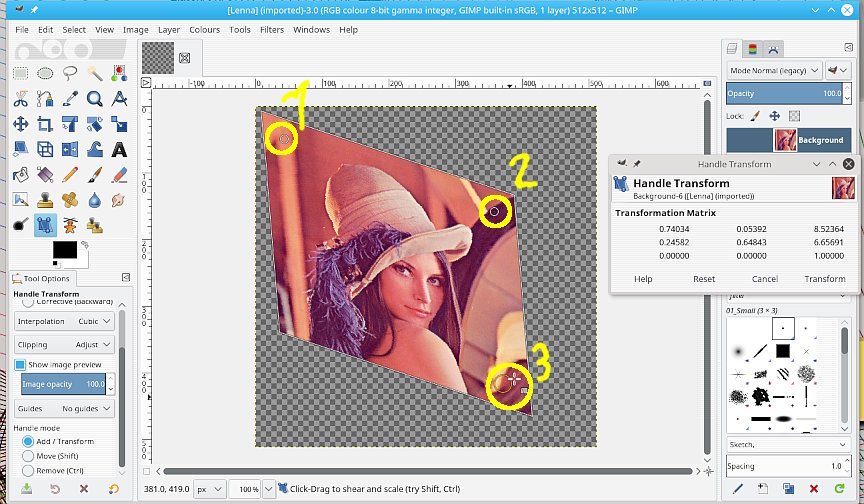Choose Remove (Ctrl) handle mode
Screen dimensions: 864x504
27,470
